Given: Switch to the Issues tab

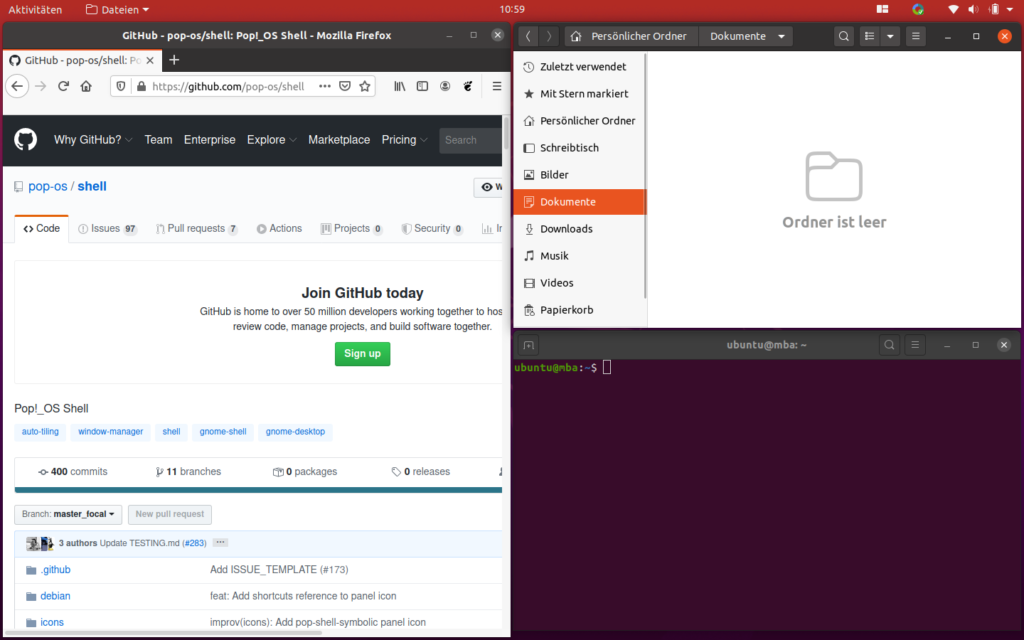Looking at the screenshot, I should point(107,229).
